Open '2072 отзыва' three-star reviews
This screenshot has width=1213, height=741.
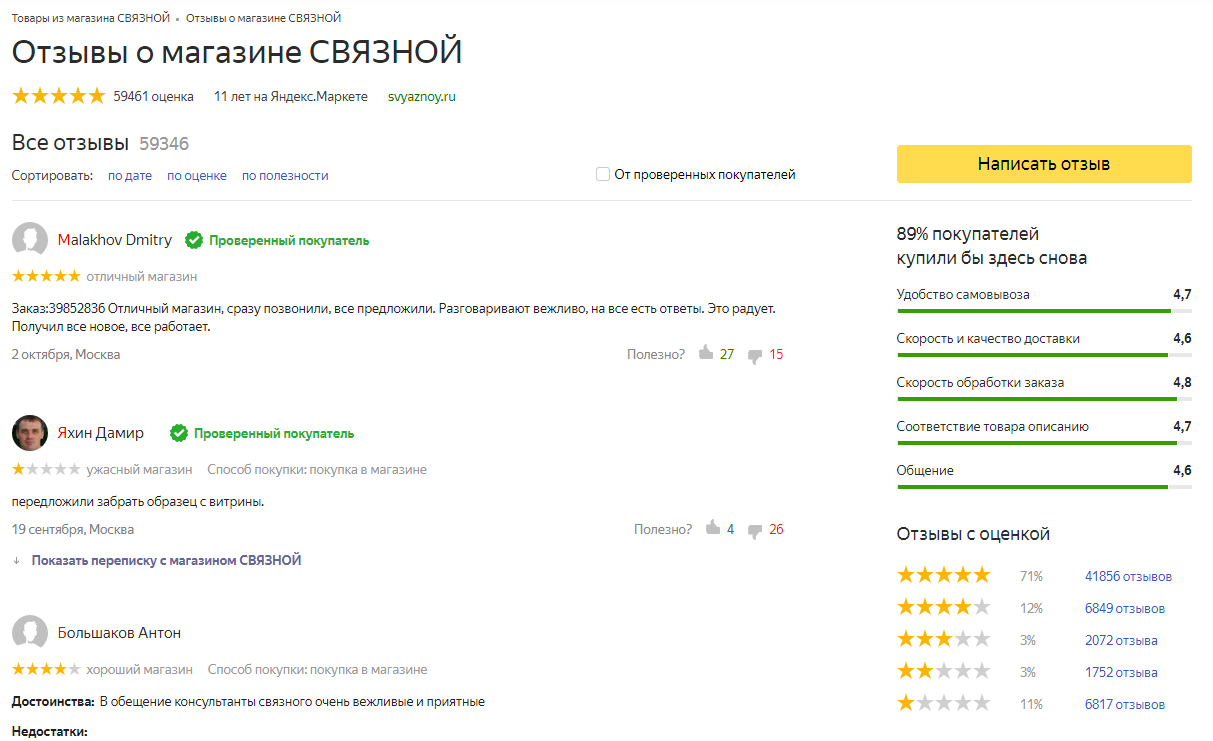tap(1121, 640)
